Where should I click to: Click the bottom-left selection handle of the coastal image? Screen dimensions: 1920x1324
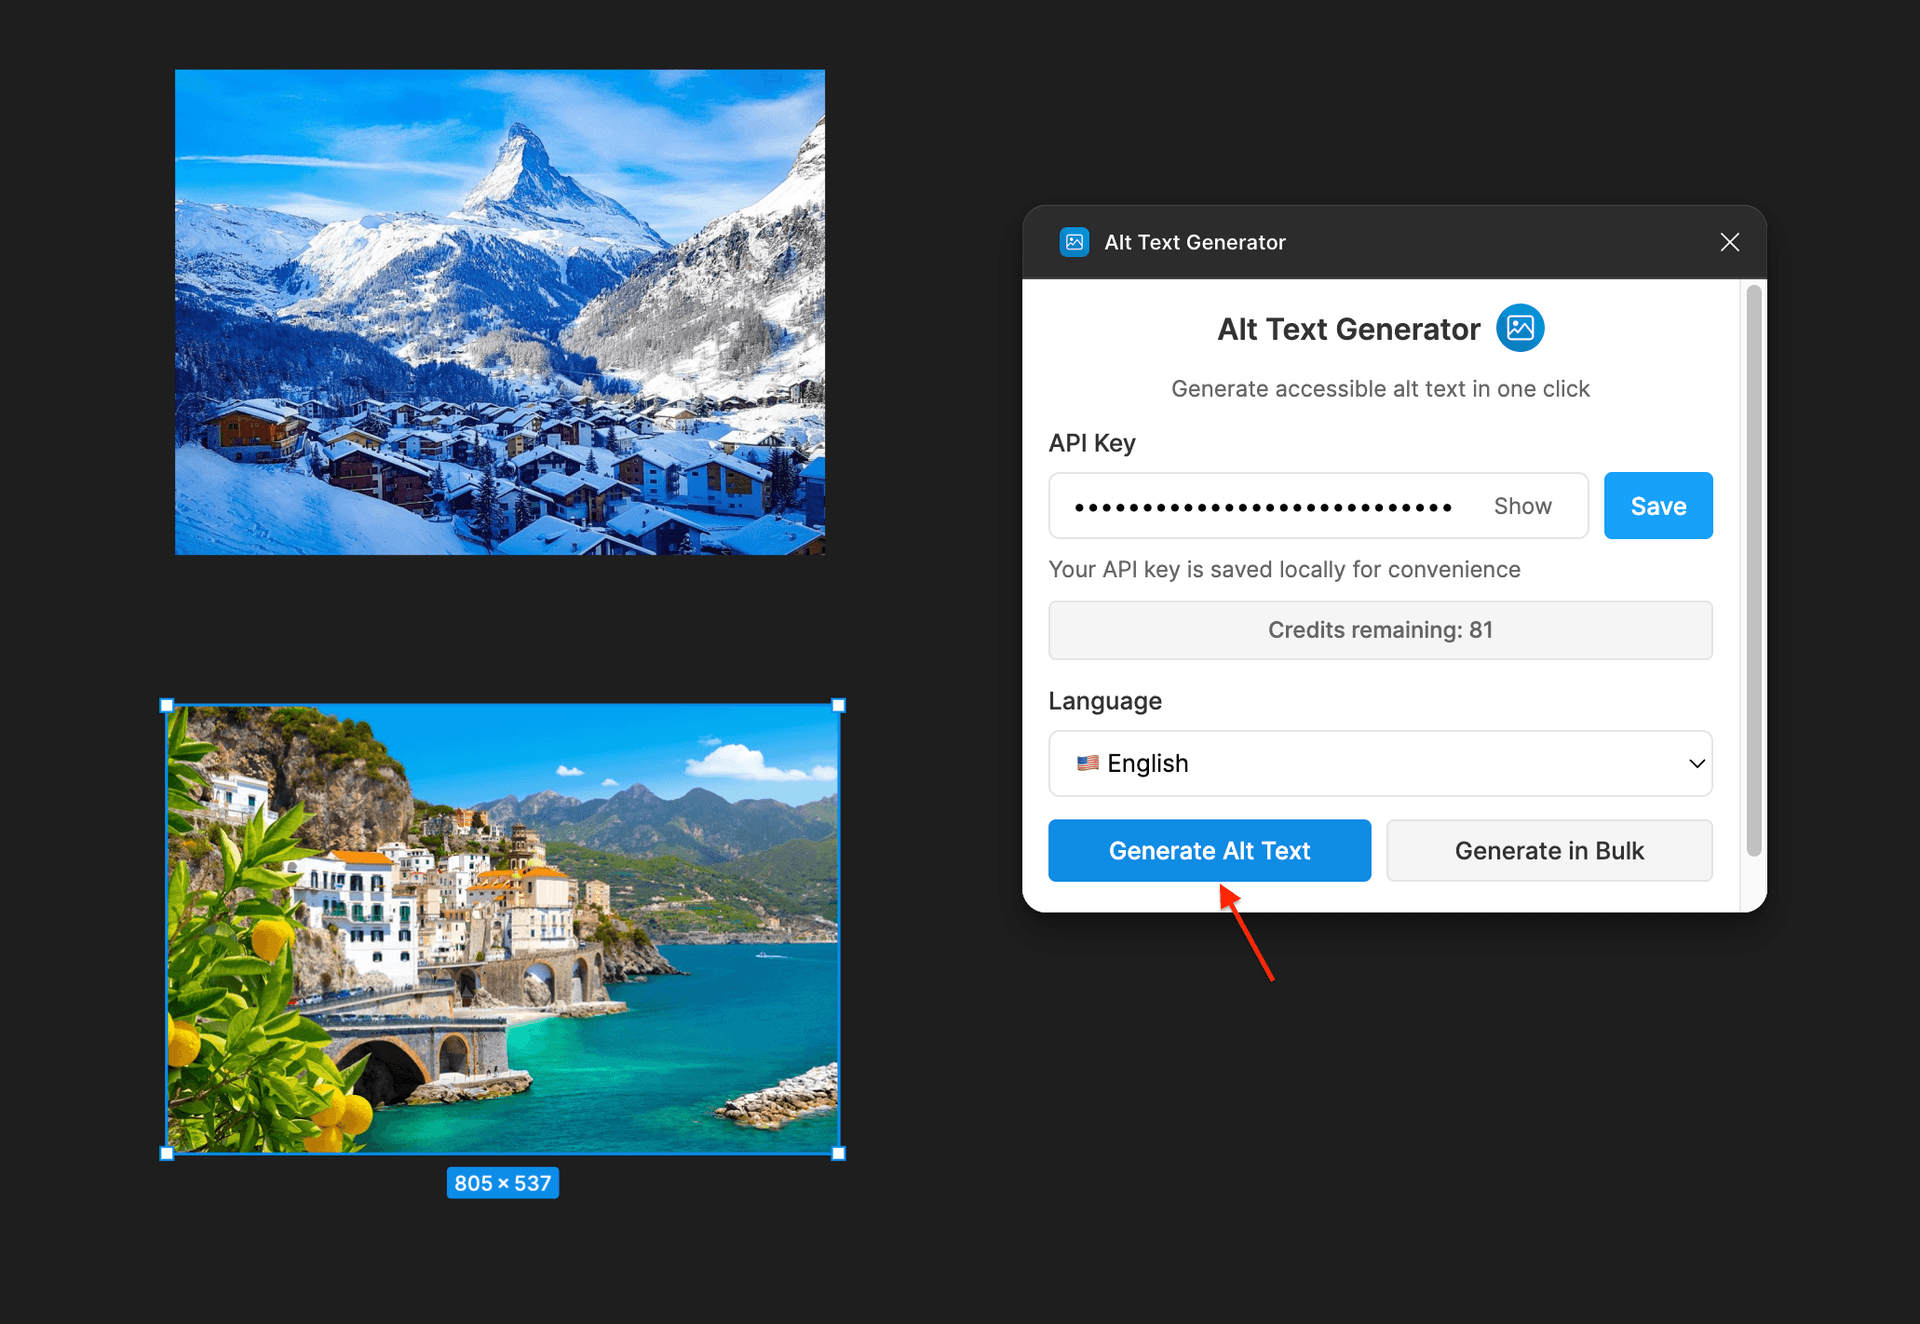(165, 1153)
